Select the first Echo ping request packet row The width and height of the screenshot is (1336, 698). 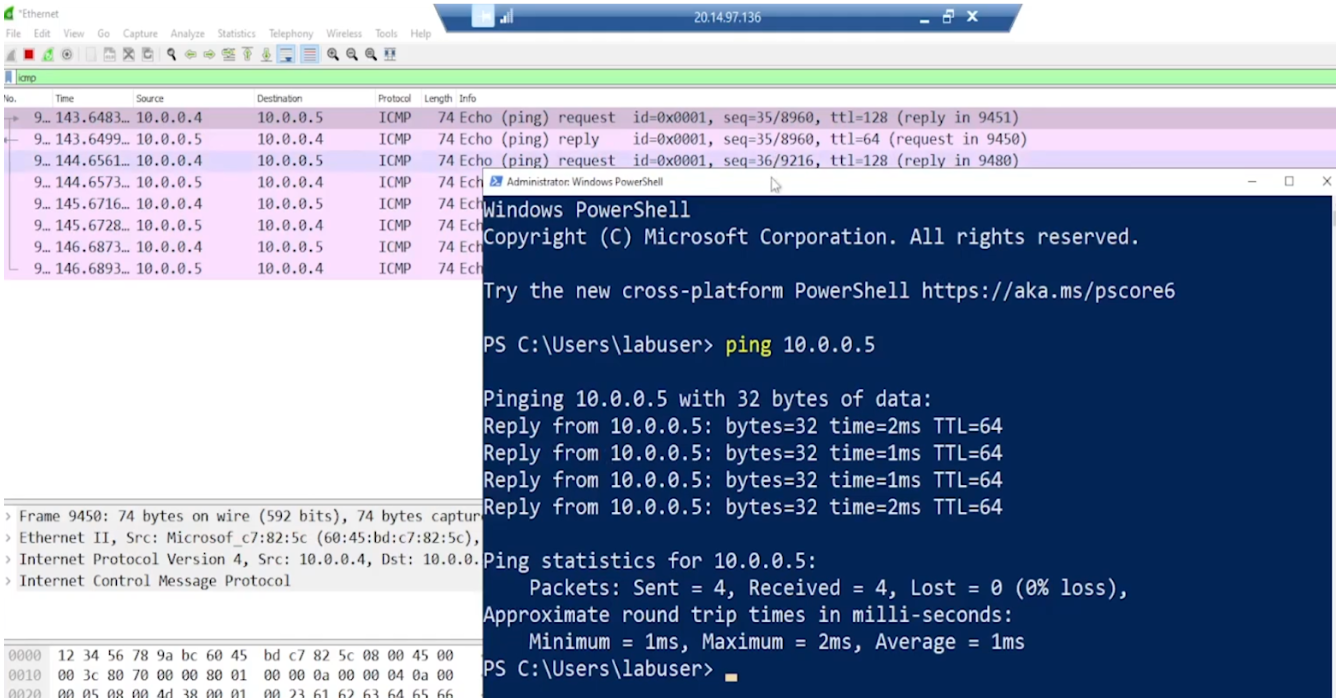(x=200, y=118)
